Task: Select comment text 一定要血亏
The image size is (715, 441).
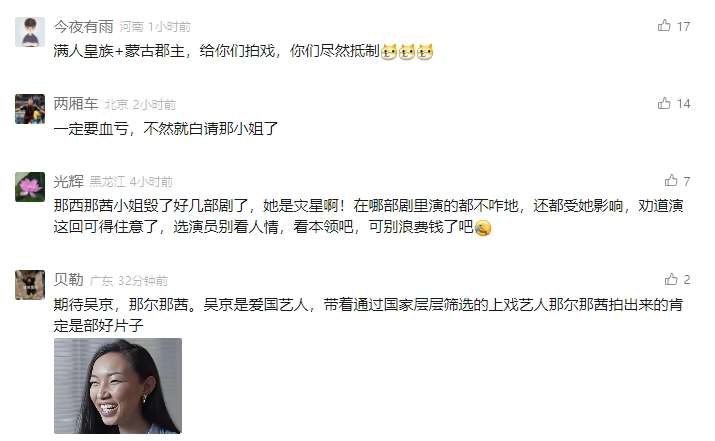Action: point(91,129)
